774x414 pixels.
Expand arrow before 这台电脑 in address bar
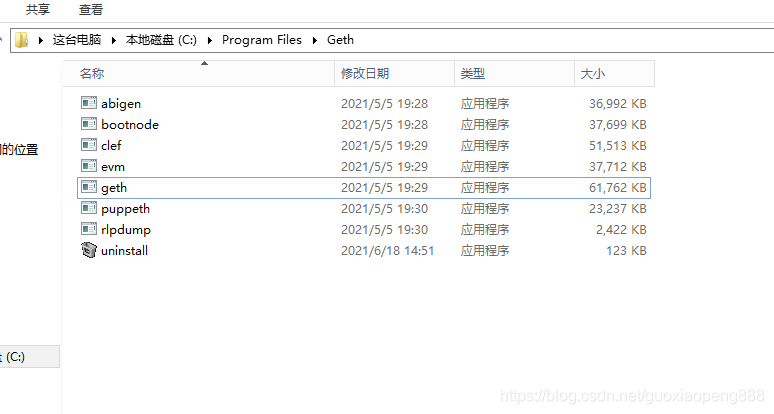tap(41, 40)
